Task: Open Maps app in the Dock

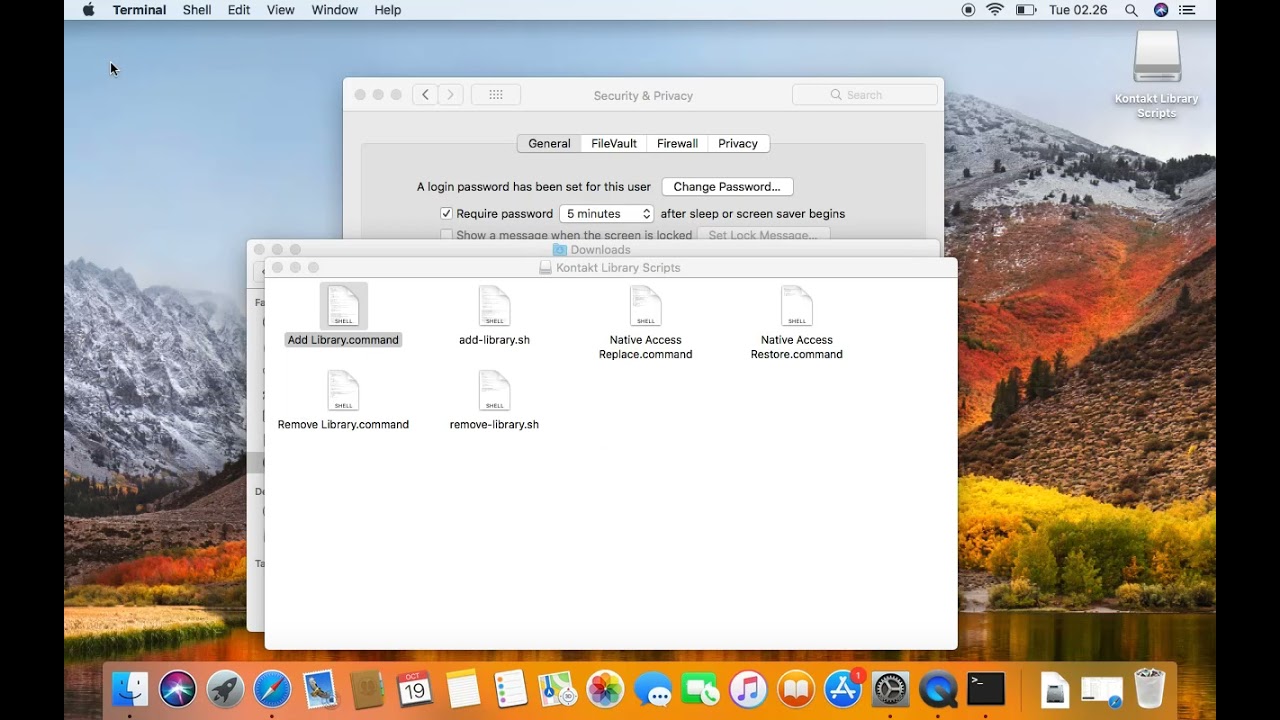Action: point(557,689)
